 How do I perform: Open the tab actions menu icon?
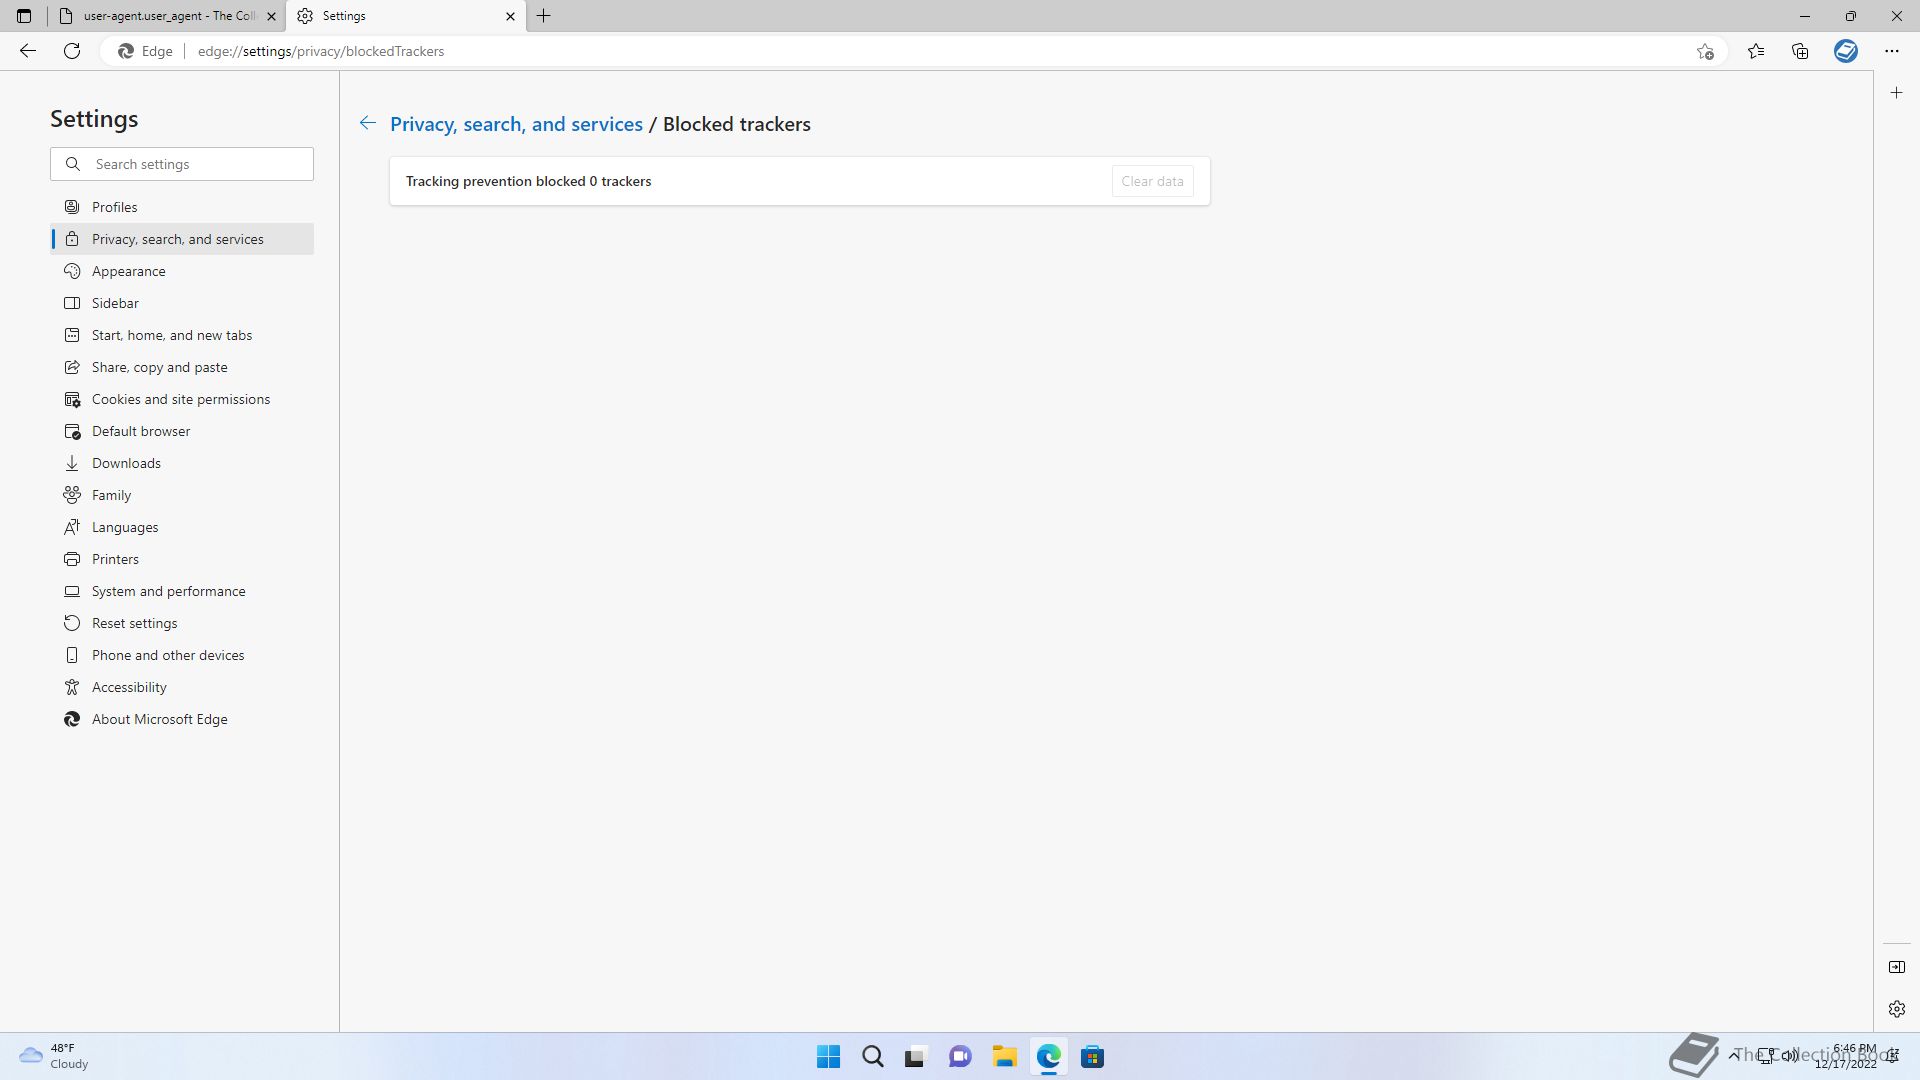[x=24, y=16]
